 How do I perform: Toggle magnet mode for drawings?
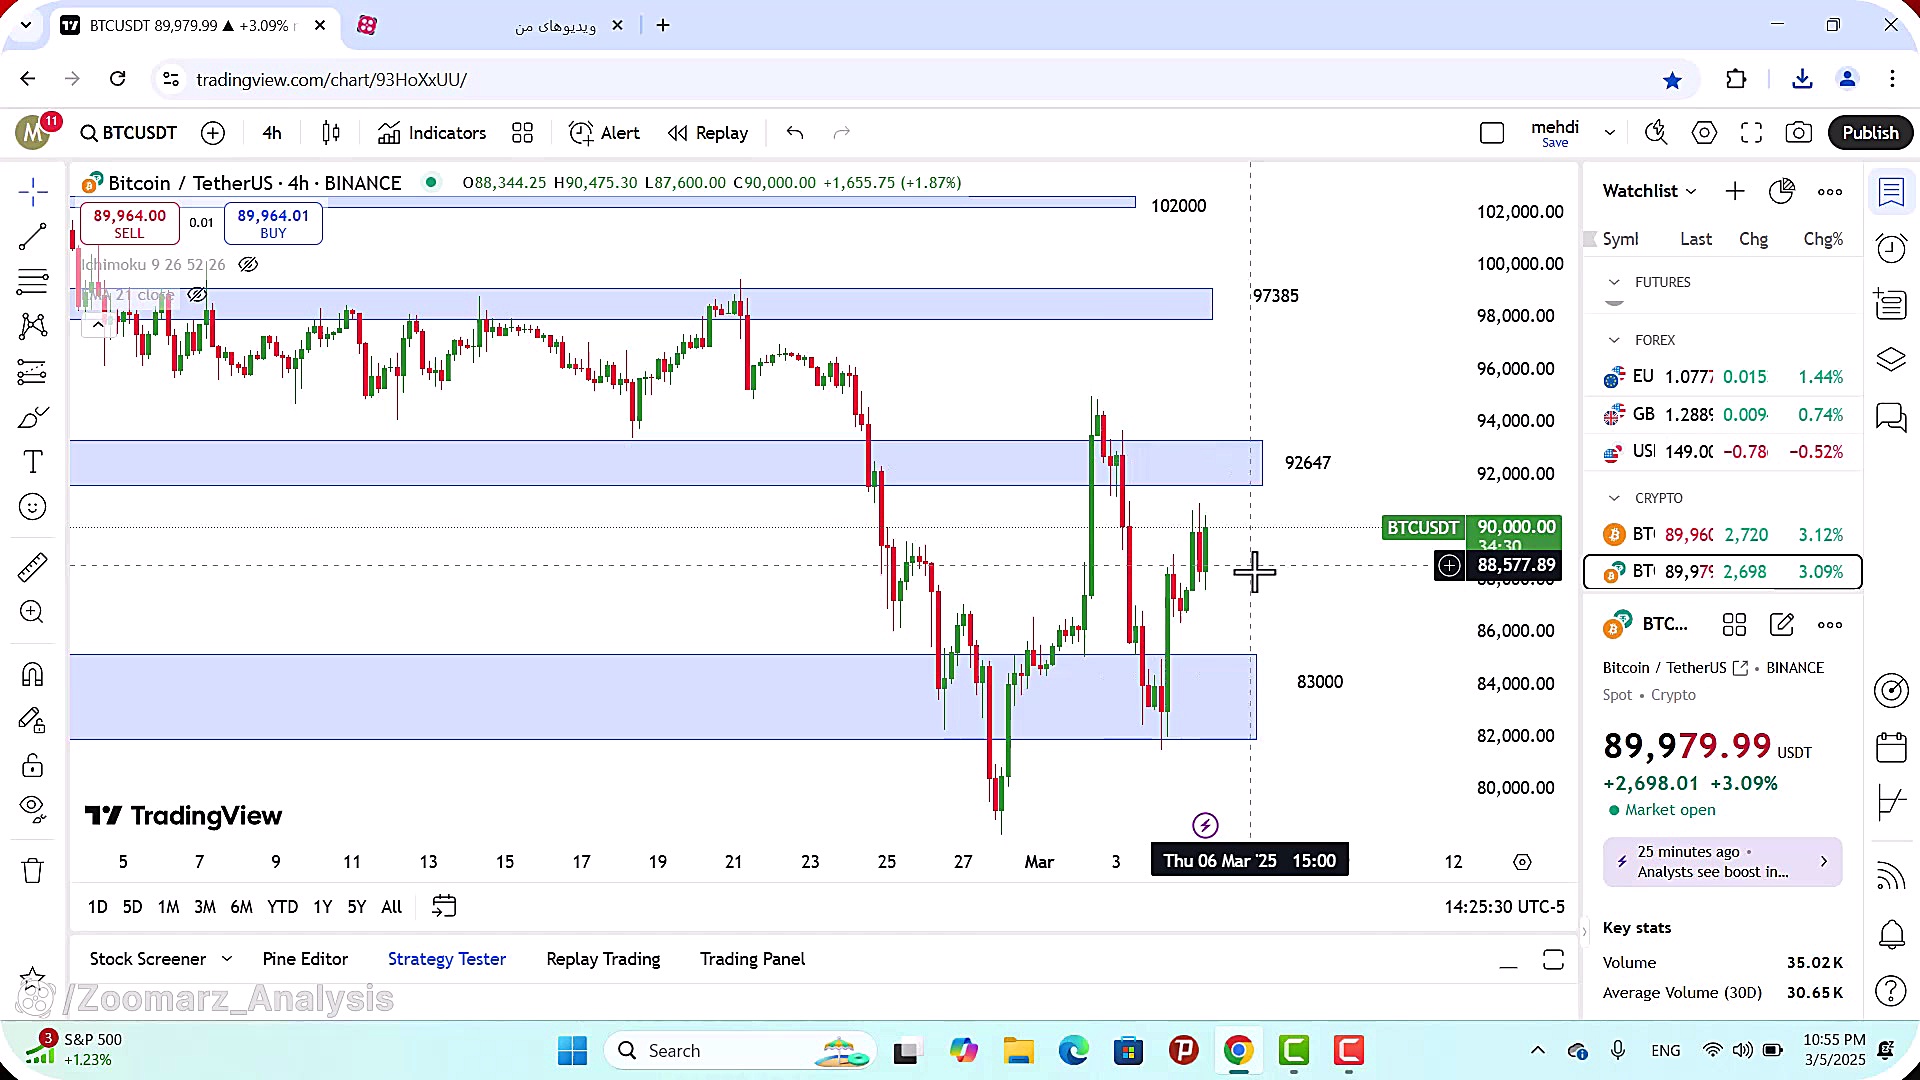(32, 675)
